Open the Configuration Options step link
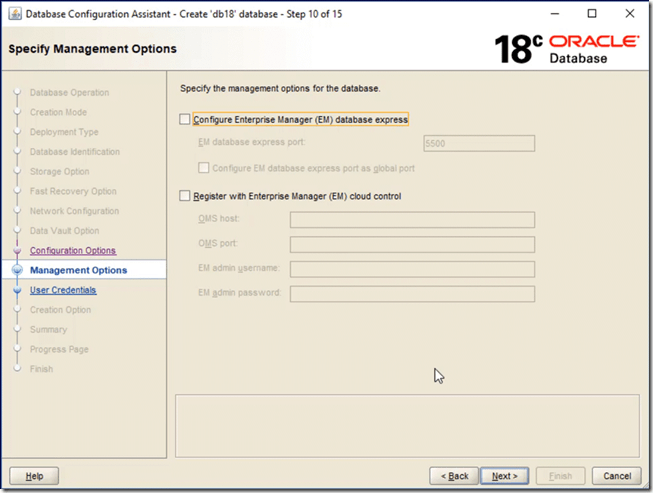 pyautogui.click(x=72, y=251)
